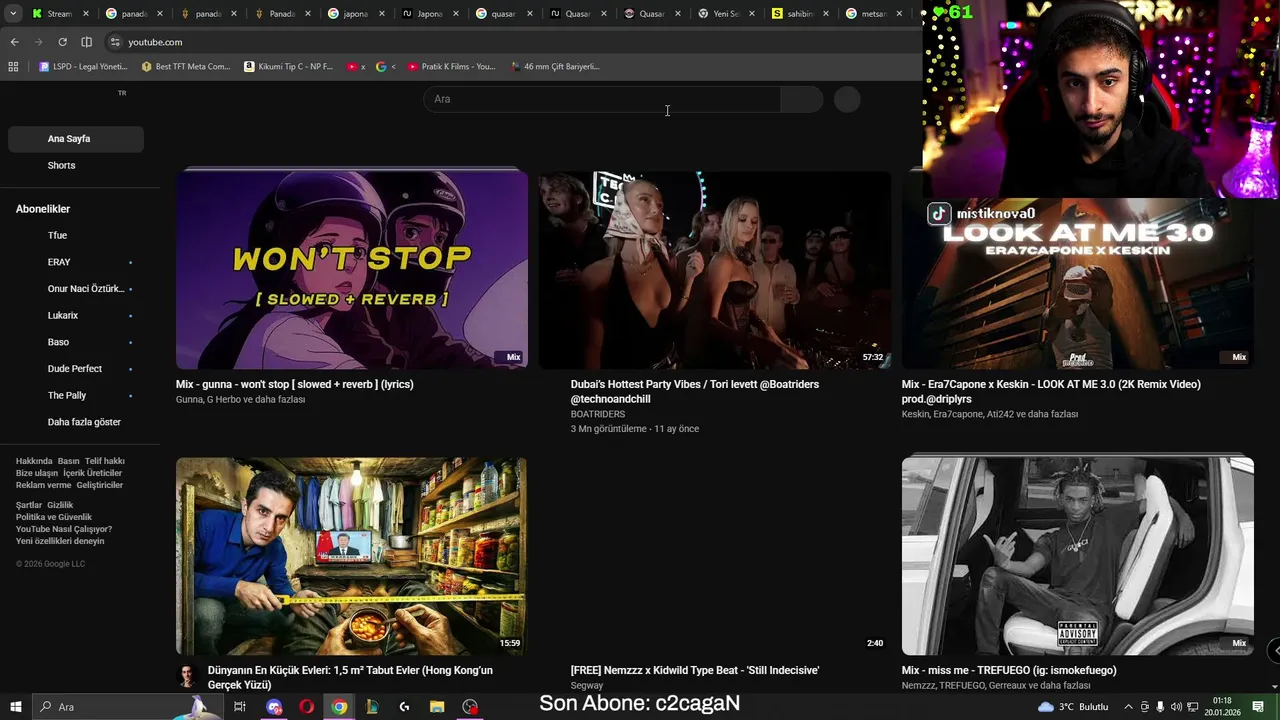Close the sahibinden tab
The width and height of the screenshot is (1280, 720).
pyautogui.click(x=826, y=14)
